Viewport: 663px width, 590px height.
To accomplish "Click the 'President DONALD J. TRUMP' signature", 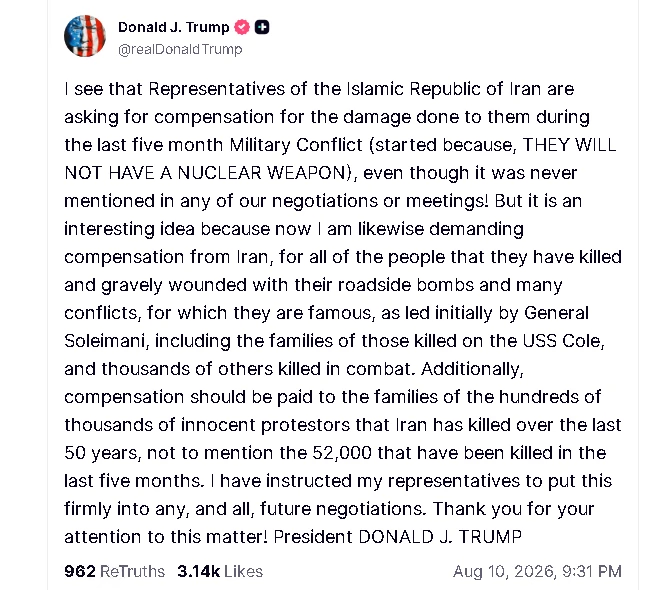I will (x=397, y=537).
